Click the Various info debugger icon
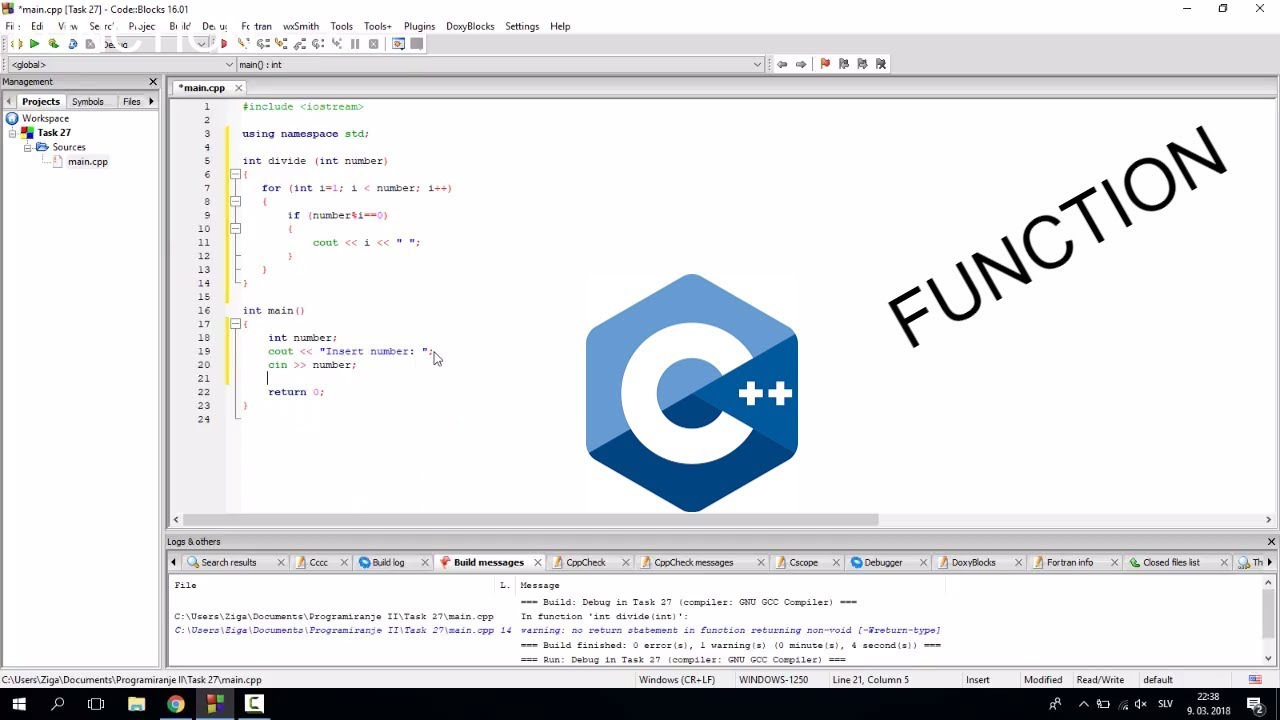 [x=417, y=44]
